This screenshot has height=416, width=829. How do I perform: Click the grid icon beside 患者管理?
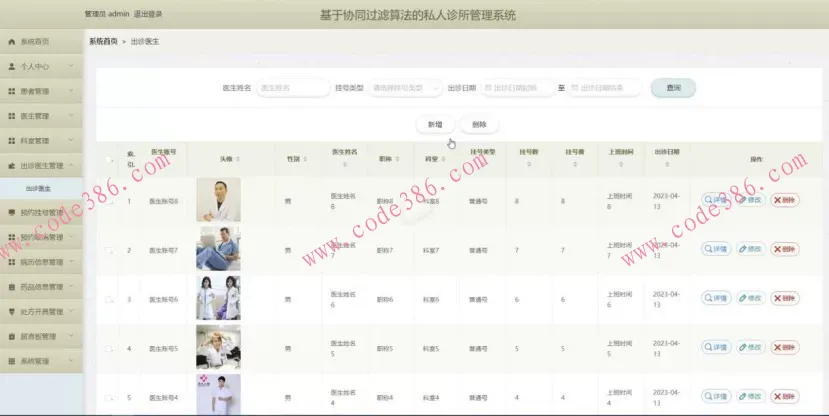click(12, 91)
